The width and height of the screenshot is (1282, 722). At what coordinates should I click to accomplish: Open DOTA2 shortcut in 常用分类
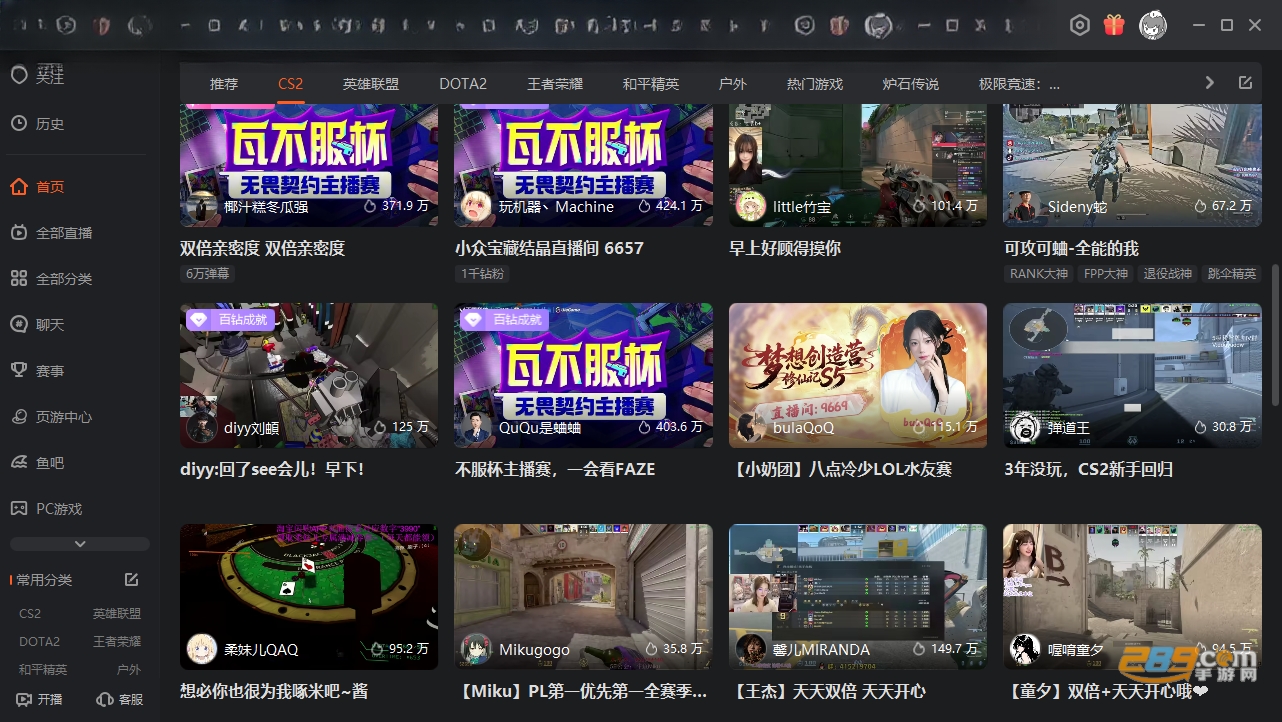click(40, 641)
